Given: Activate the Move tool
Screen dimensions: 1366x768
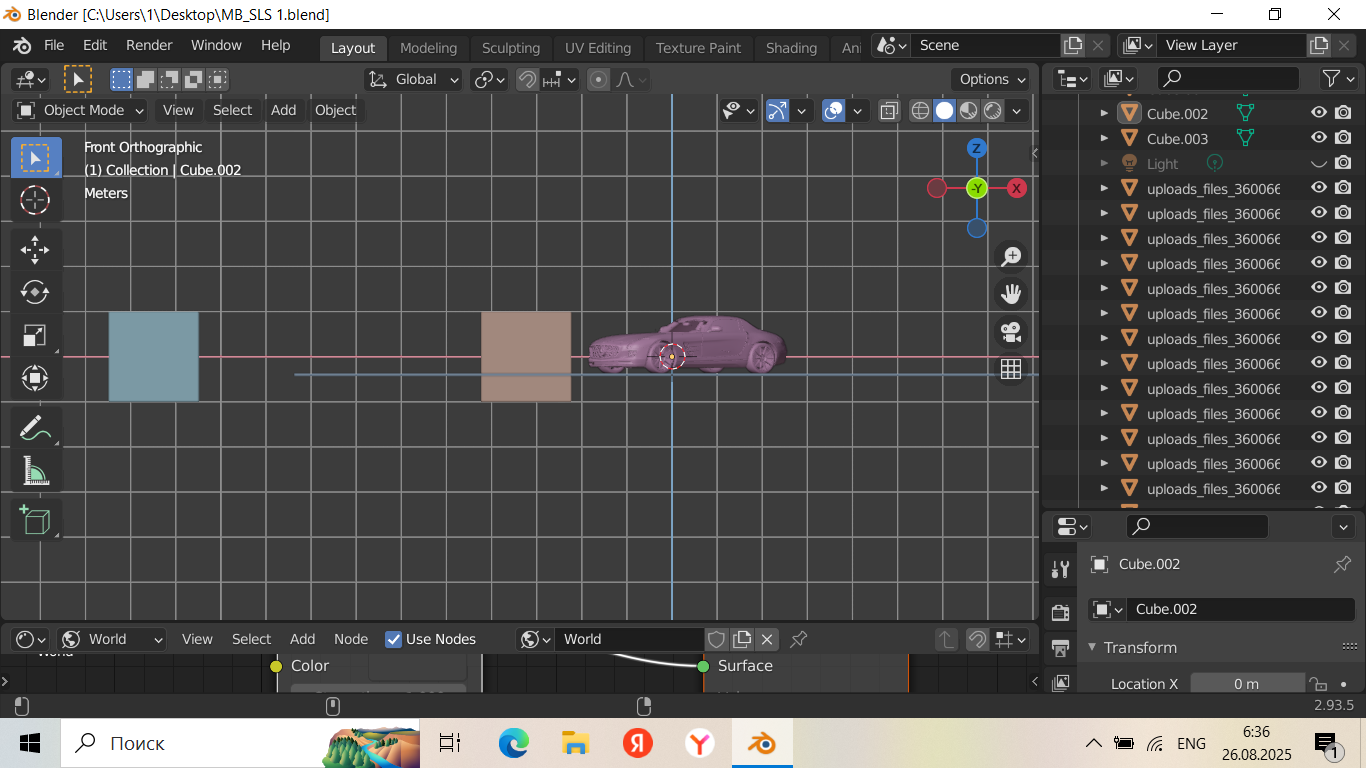Looking at the screenshot, I should tap(35, 249).
